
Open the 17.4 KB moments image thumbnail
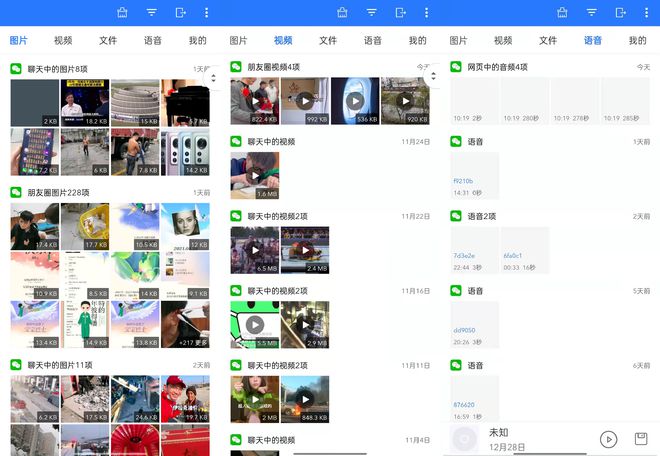pyautogui.click(x=35, y=227)
